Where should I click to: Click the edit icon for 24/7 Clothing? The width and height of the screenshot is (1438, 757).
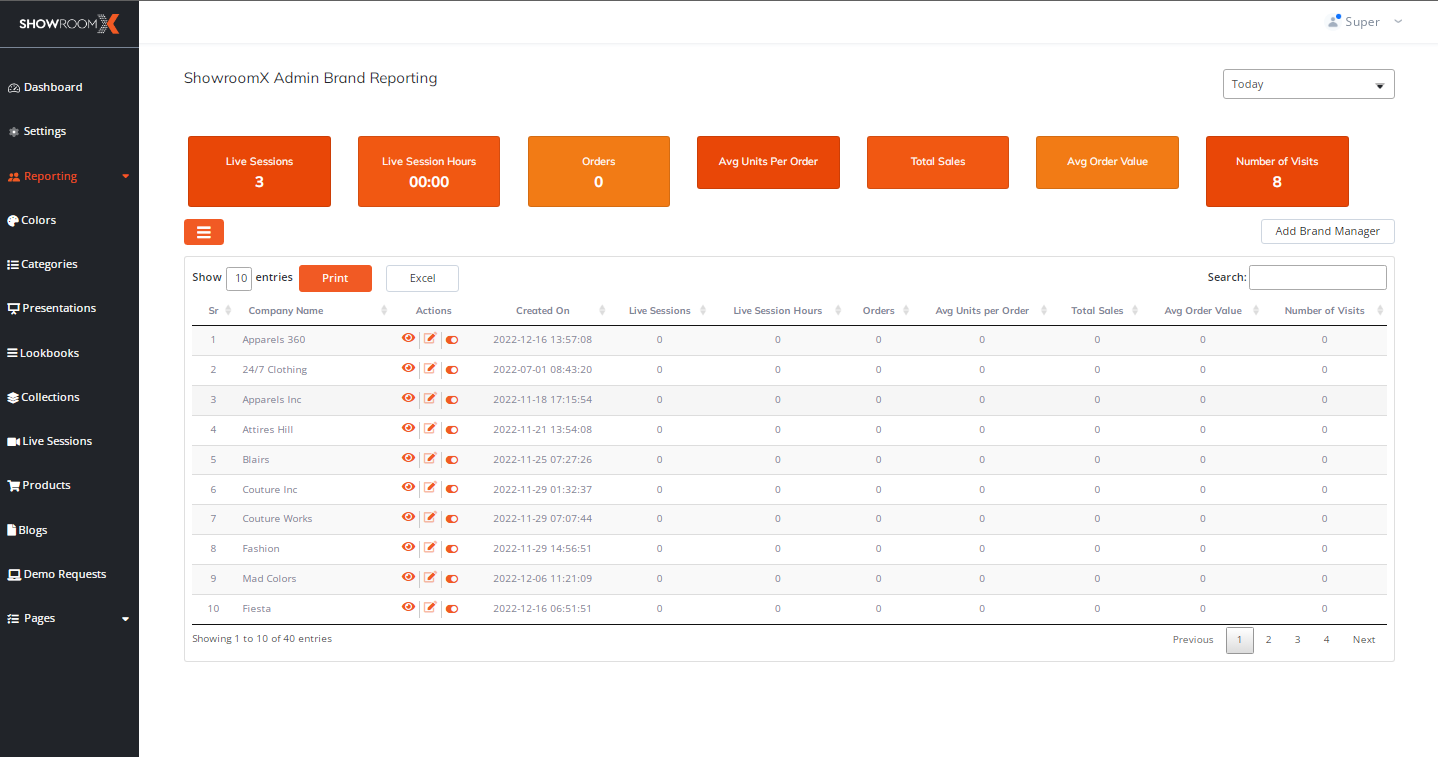[430, 369]
